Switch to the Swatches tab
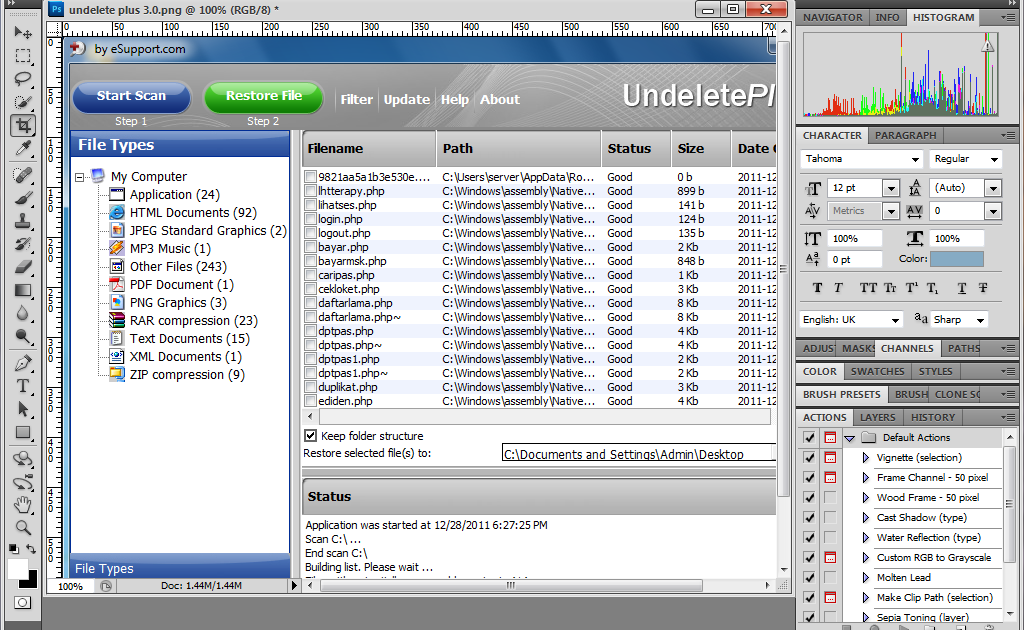 click(877, 371)
